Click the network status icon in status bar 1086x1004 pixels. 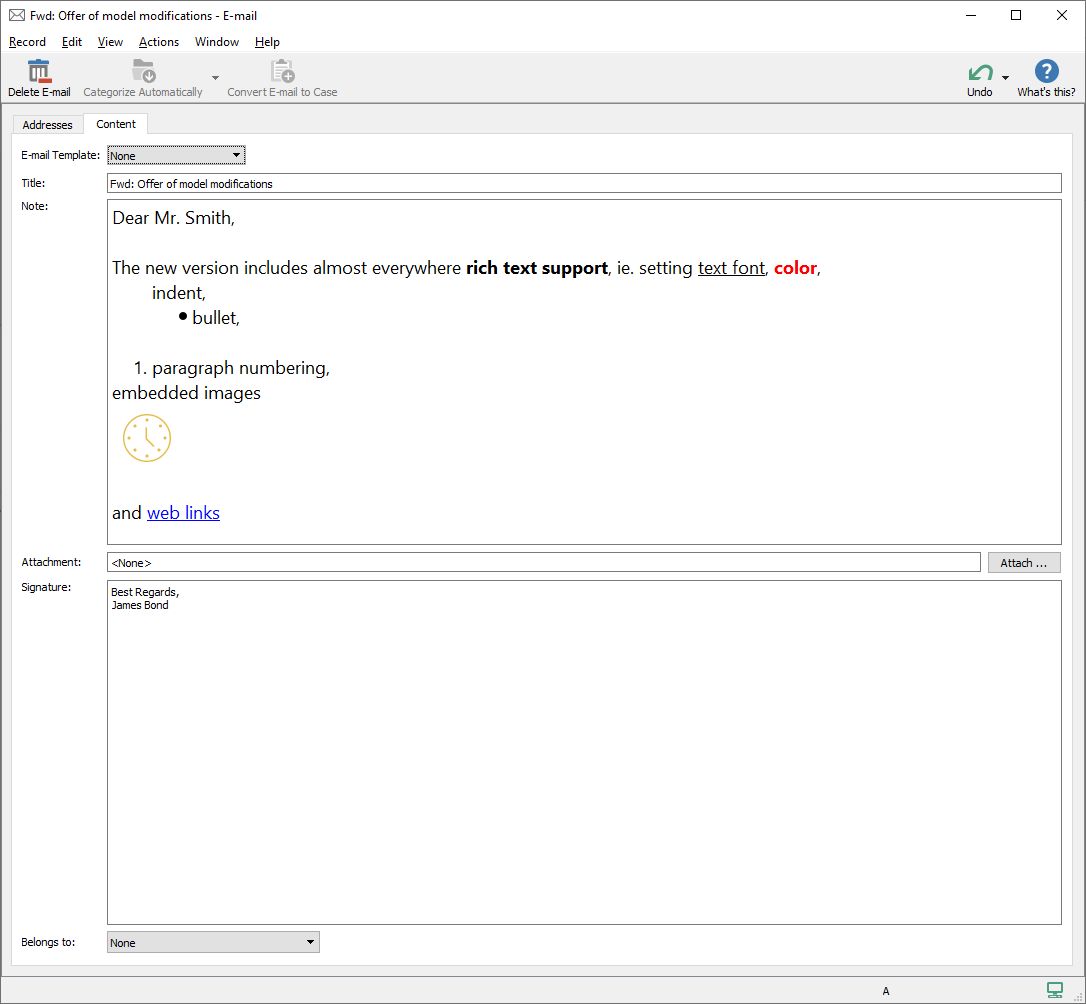point(1054,990)
